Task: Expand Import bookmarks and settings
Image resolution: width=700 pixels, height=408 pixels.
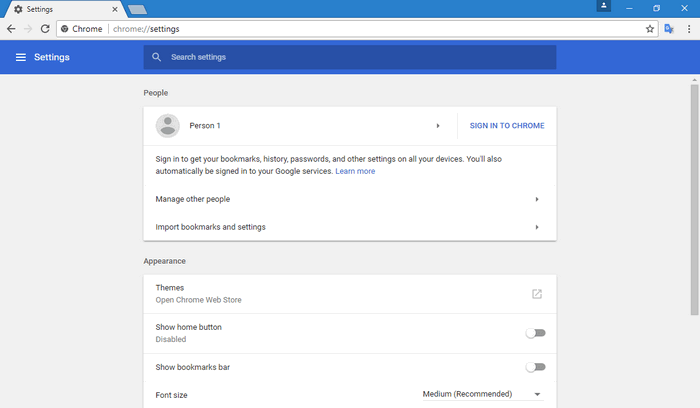Action: (x=350, y=227)
